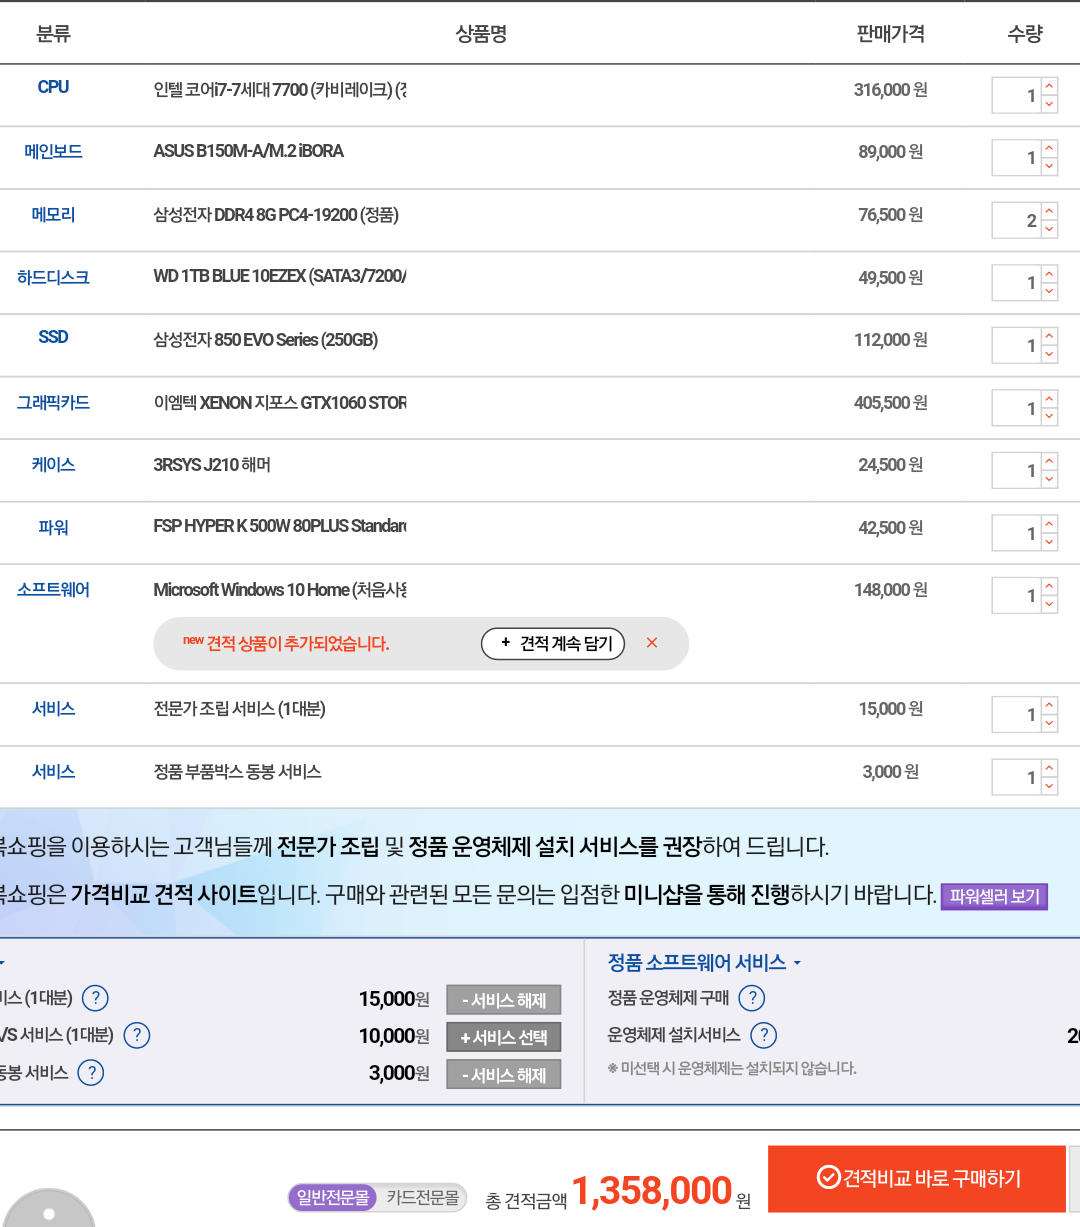Open help icon for 10,000원 A/S 서비스
Viewport: 1080px width, 1227px height.
tap(136, 1035)
